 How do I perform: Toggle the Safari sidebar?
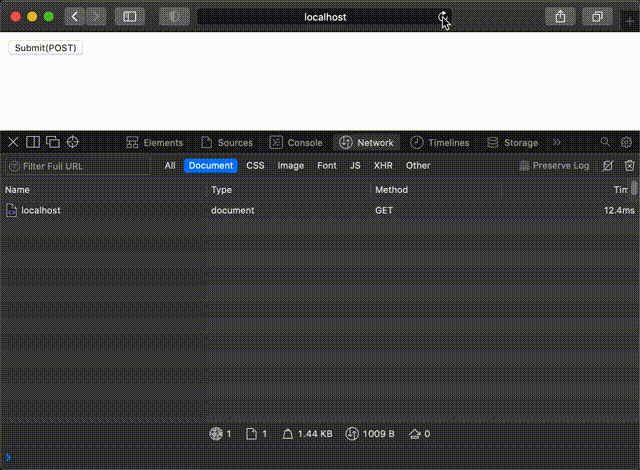tap(130, 17)
